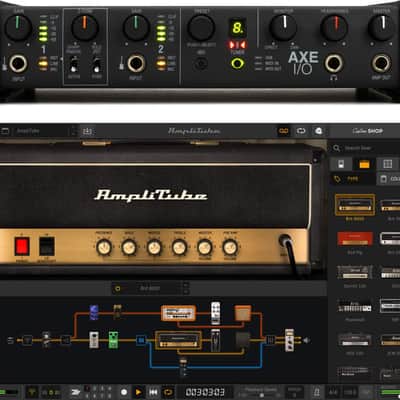
Task: Click the Pre Amp volume knob
Action: click(x=230, y=248)
